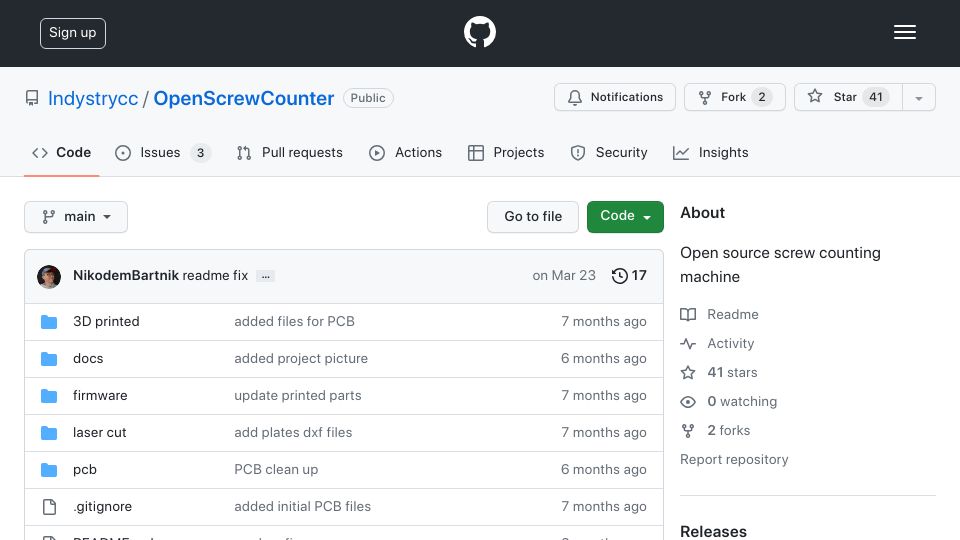Open the Indystrycc owner link
Viewport: 960px width, 540px height.
[x=93, y=99]
